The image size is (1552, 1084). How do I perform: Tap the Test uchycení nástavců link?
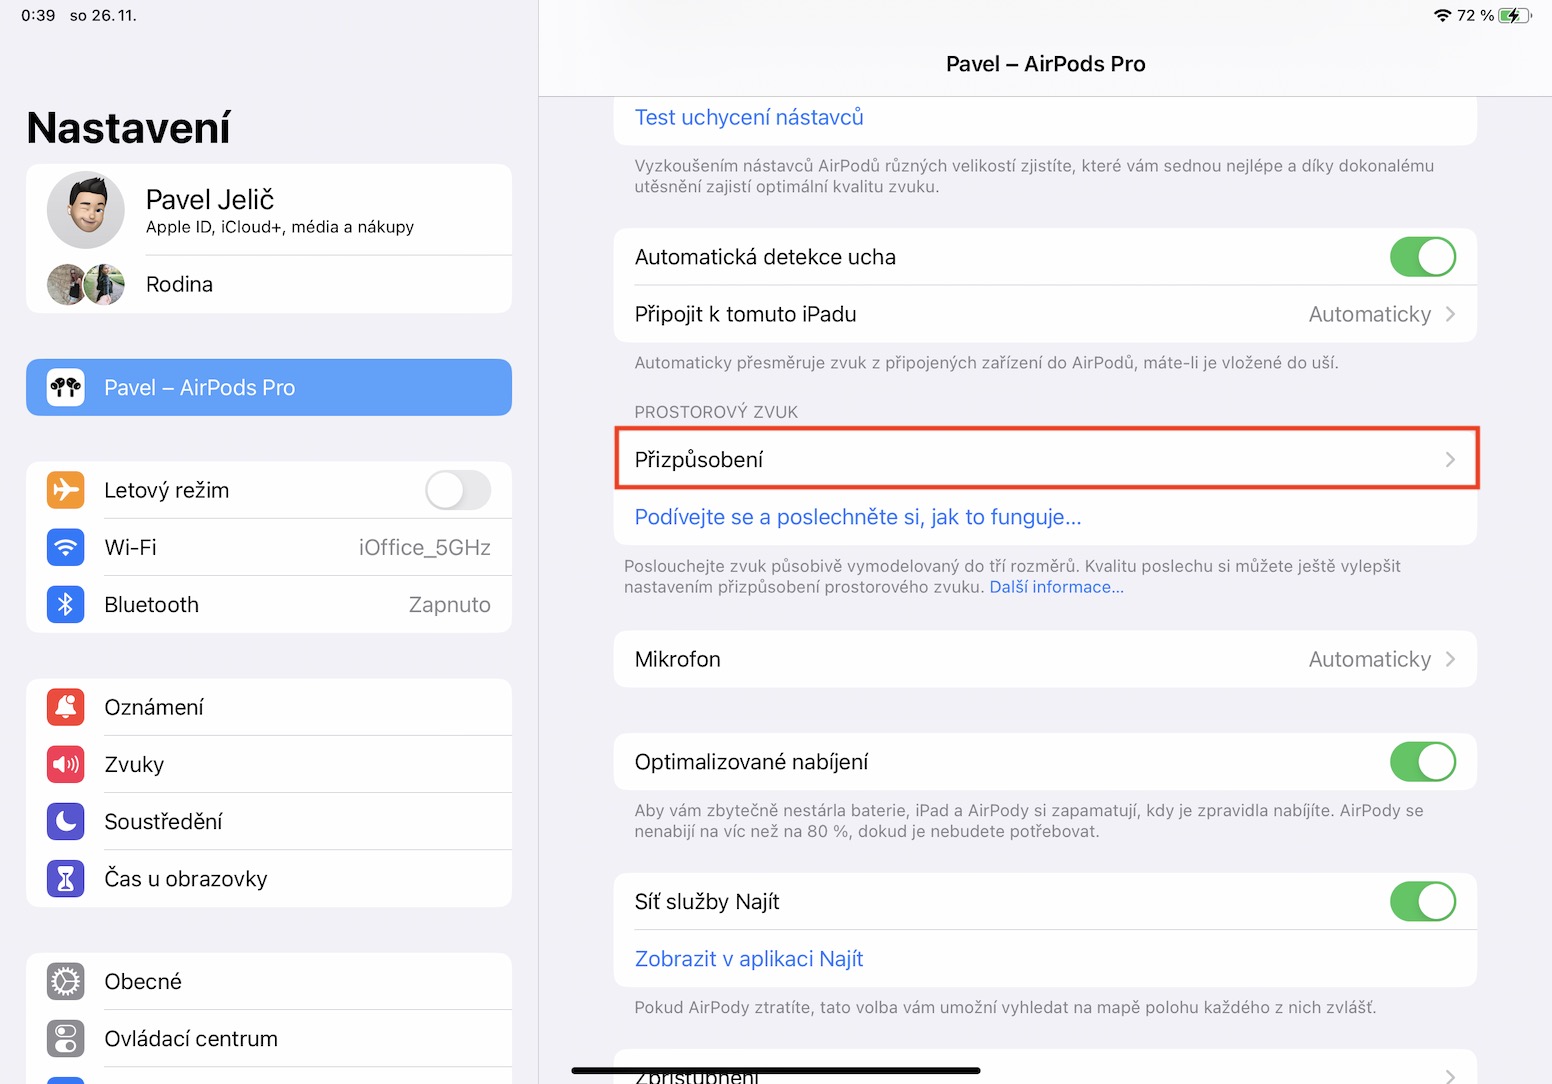click(x=749, y=117)
